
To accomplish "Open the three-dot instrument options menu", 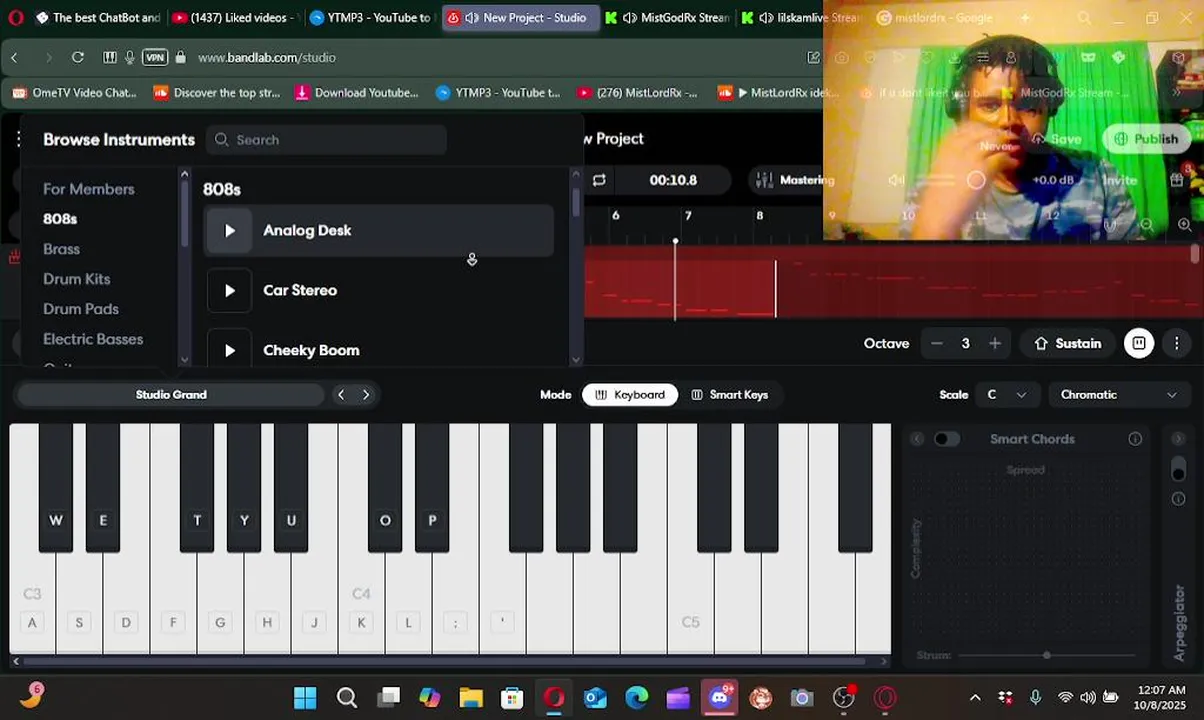I will [1177, 343].
